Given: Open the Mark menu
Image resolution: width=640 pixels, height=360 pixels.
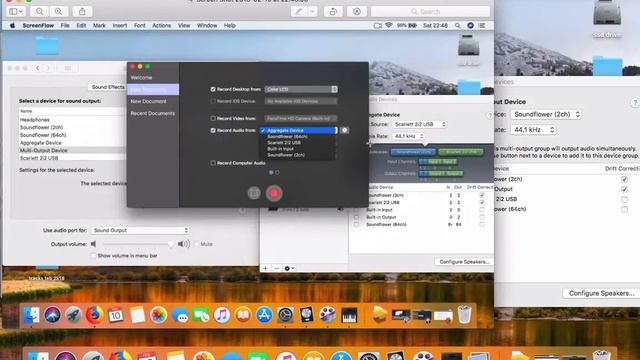Looking at the screenshot, I should tap(99, 25).
